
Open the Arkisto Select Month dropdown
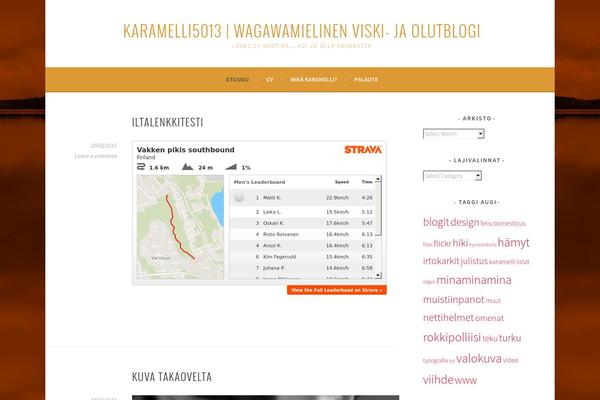click(453, 134)
